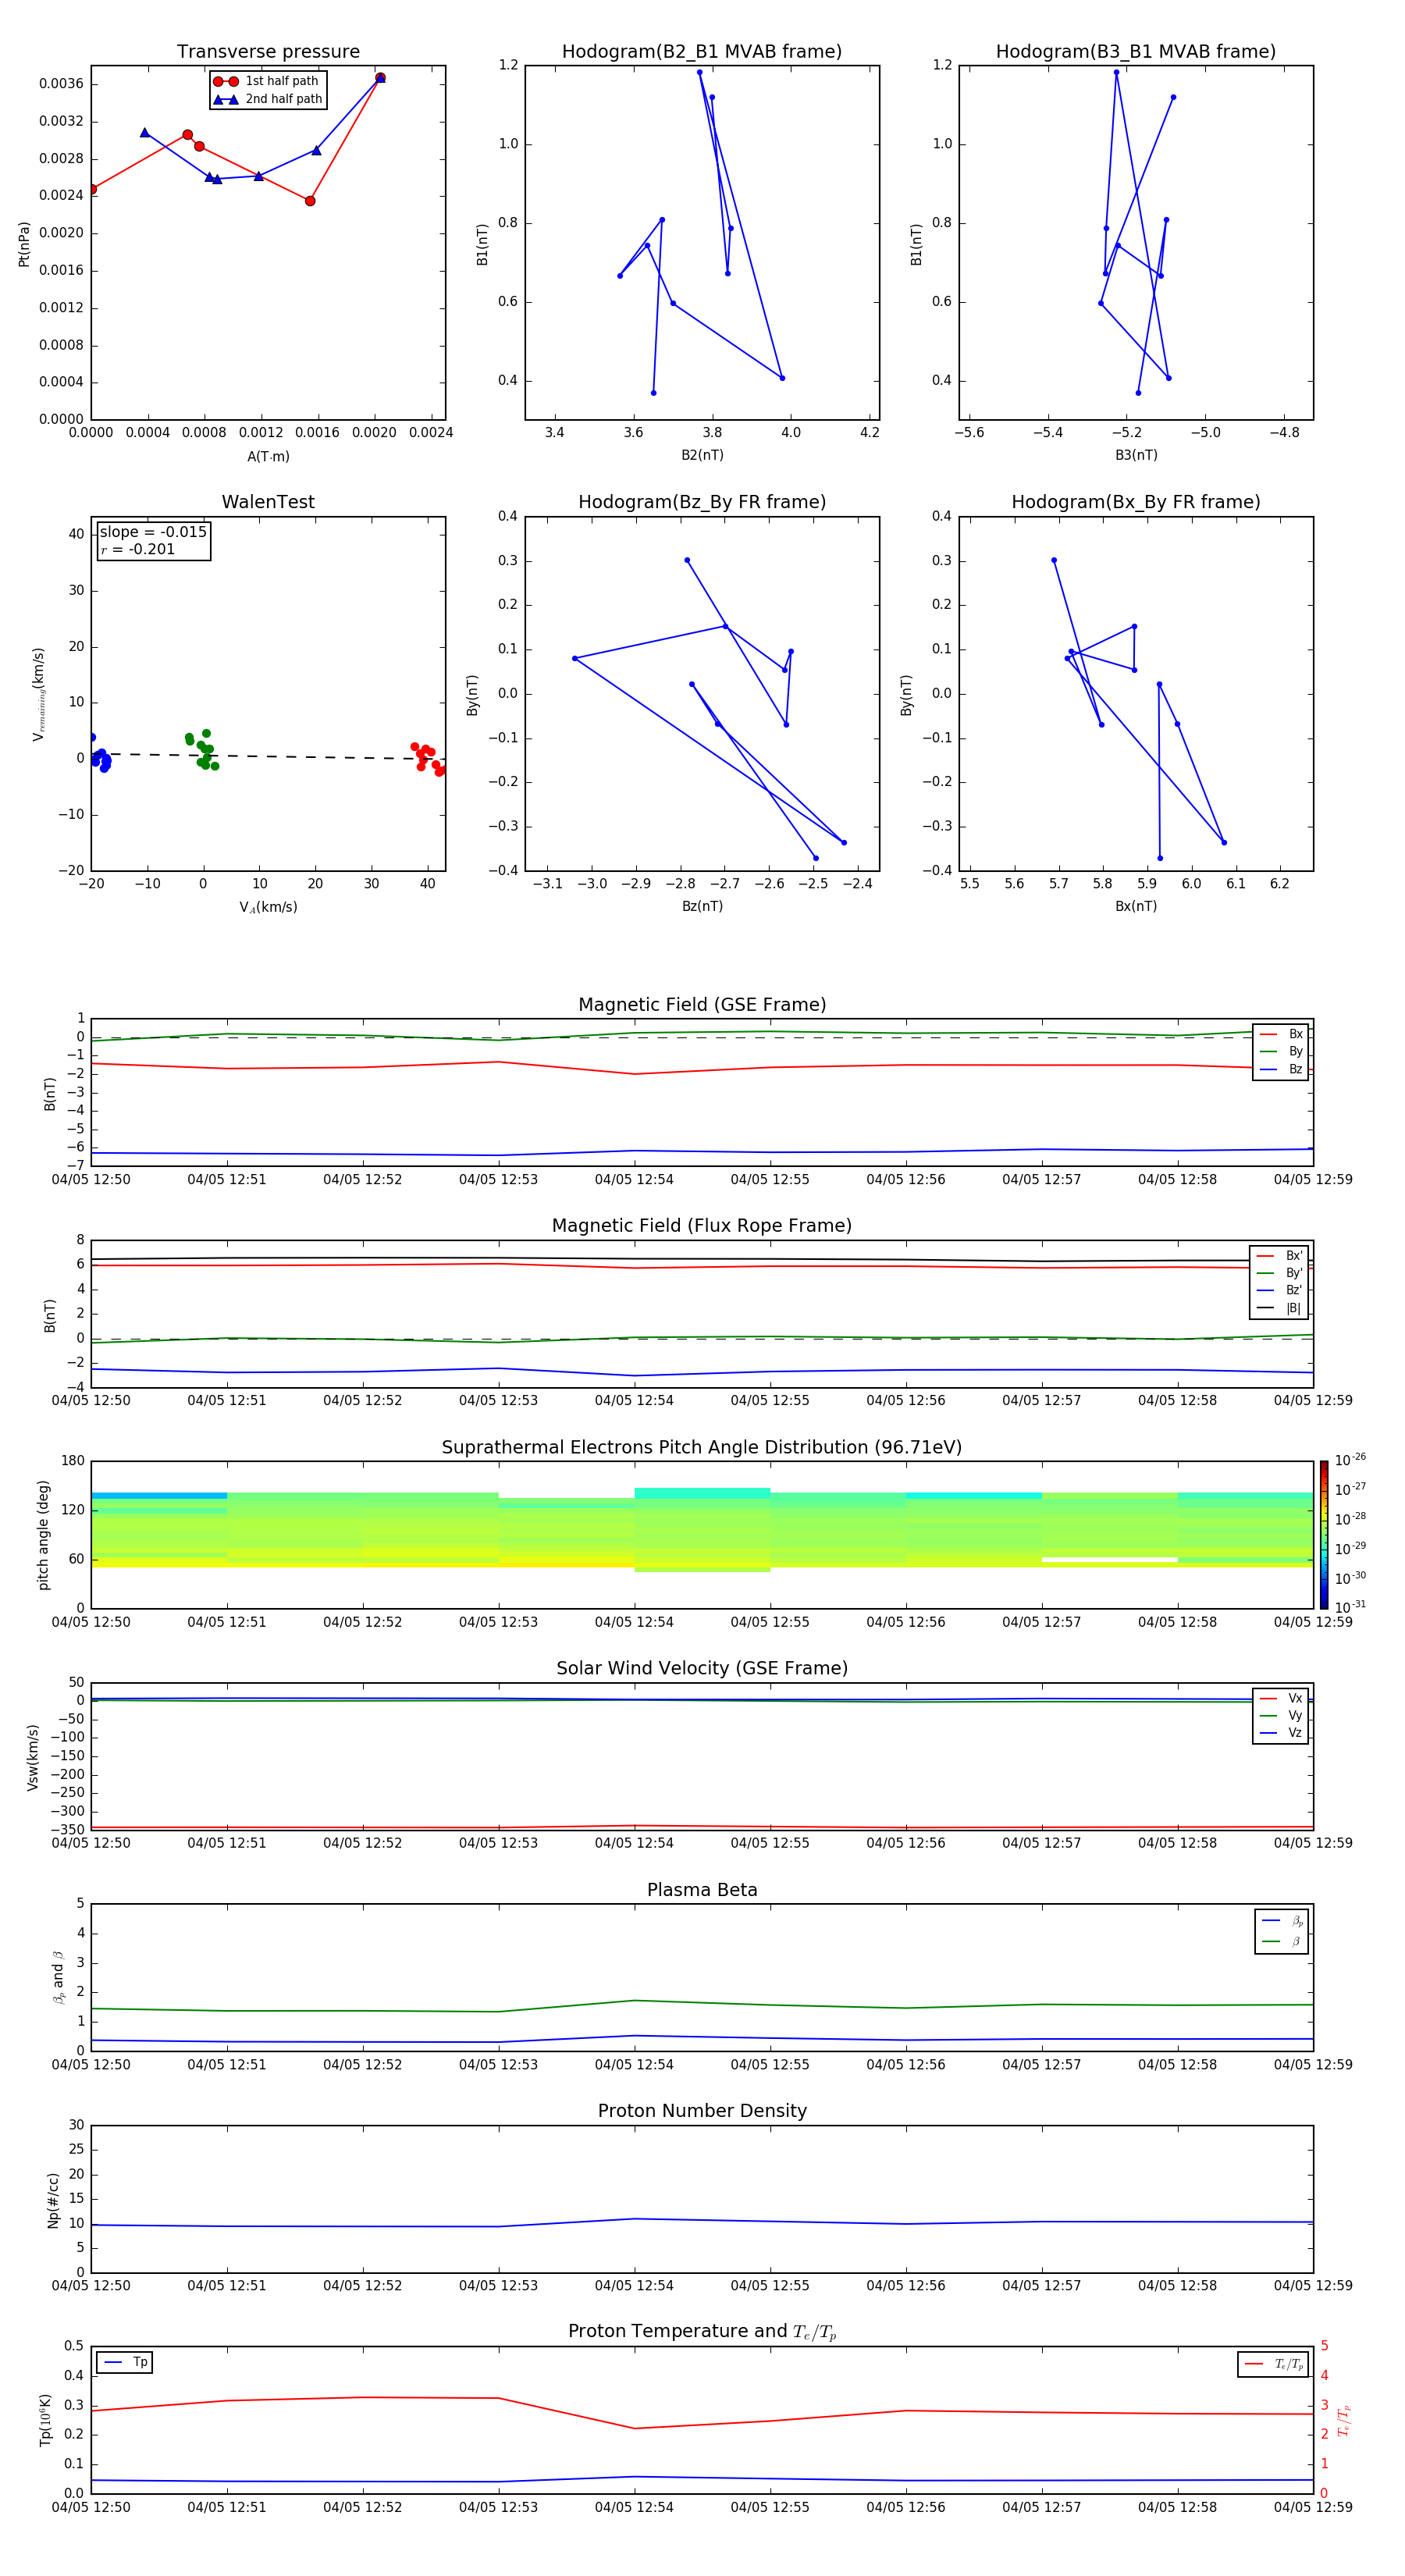Select the By' entry in Flux Rope legend
1405x2576 pixels.
point(1279,1273)
